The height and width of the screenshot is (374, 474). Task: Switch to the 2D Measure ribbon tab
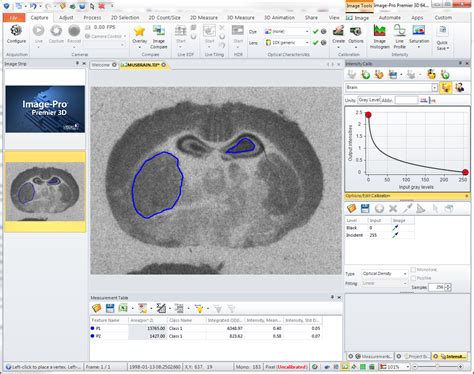click(x=204, y=18)
